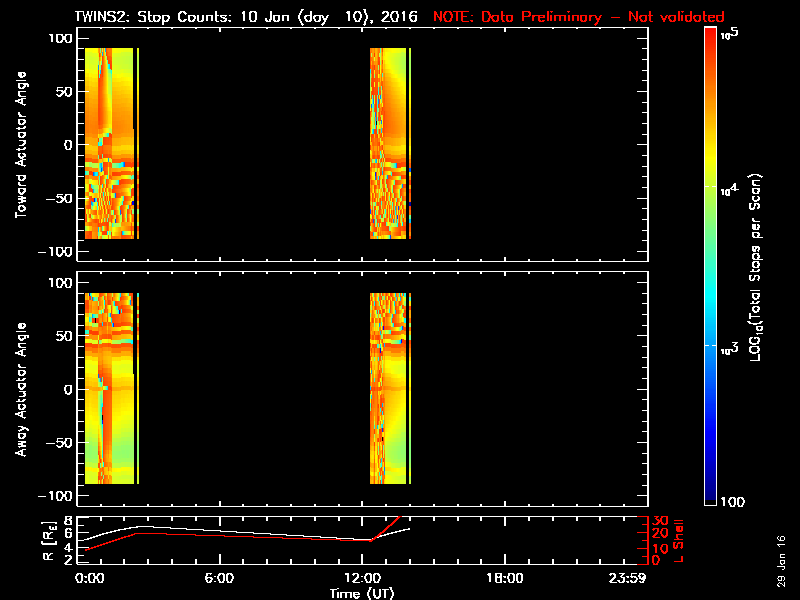Click the 23:59 time axis label
Image resolution: width=800 pixels, height=600 pixels.
click(x=627, y=579)
